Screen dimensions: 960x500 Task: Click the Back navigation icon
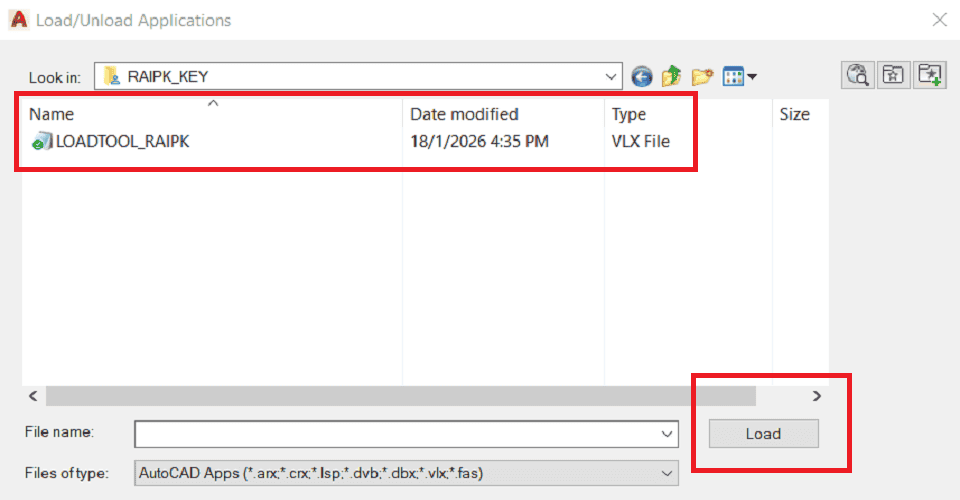(x=642, y=76)
